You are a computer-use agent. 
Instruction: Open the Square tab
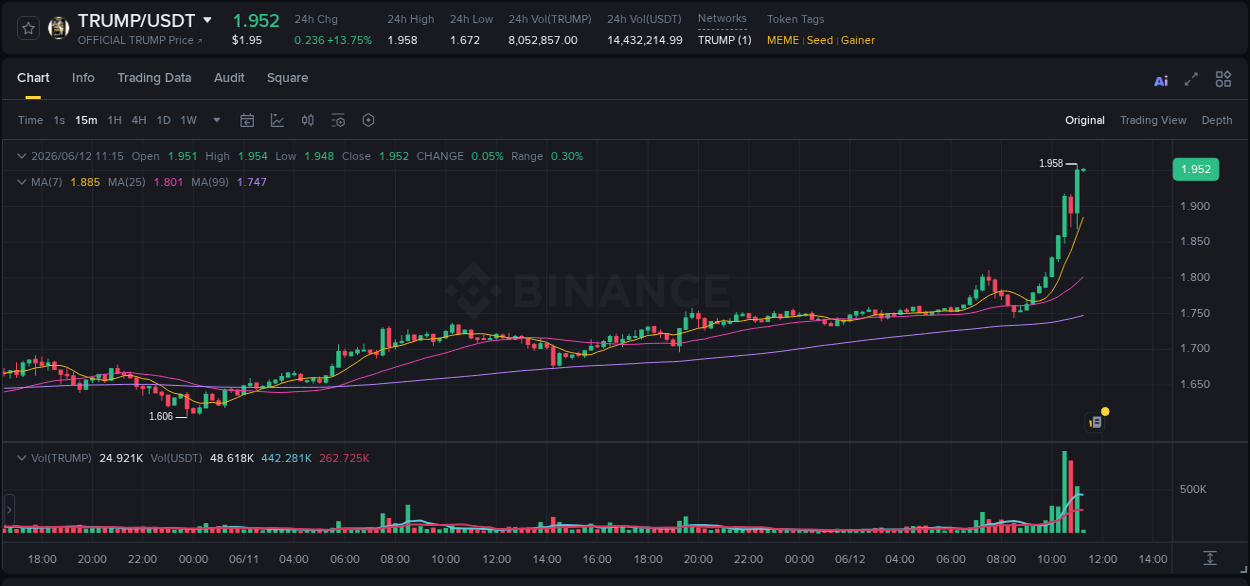[287, 78]
